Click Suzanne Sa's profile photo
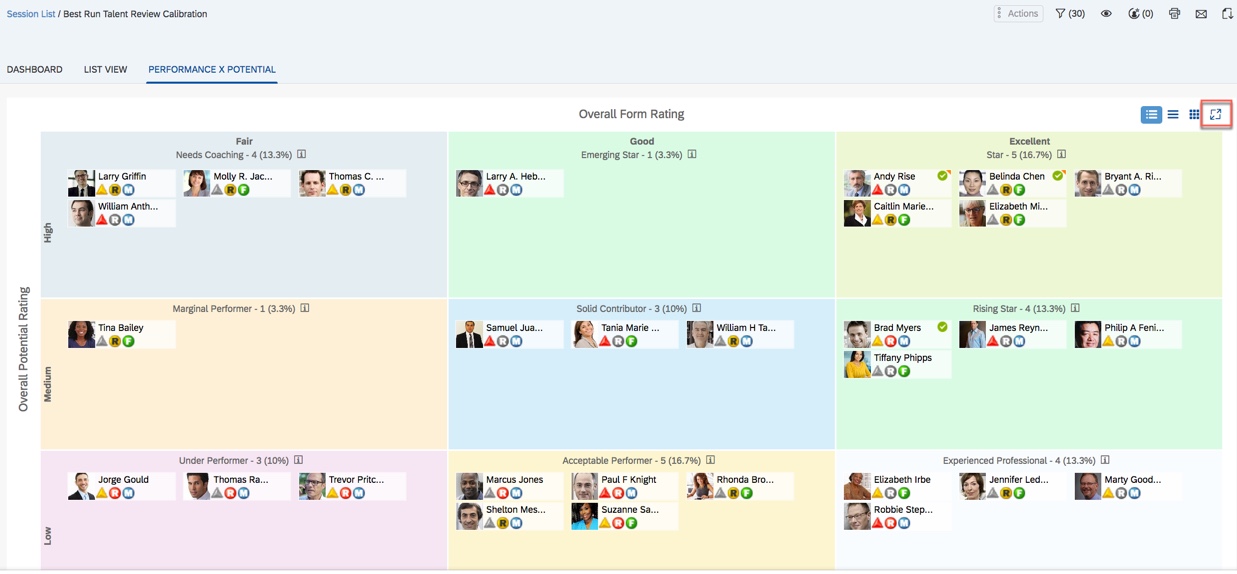 point(585,516)
